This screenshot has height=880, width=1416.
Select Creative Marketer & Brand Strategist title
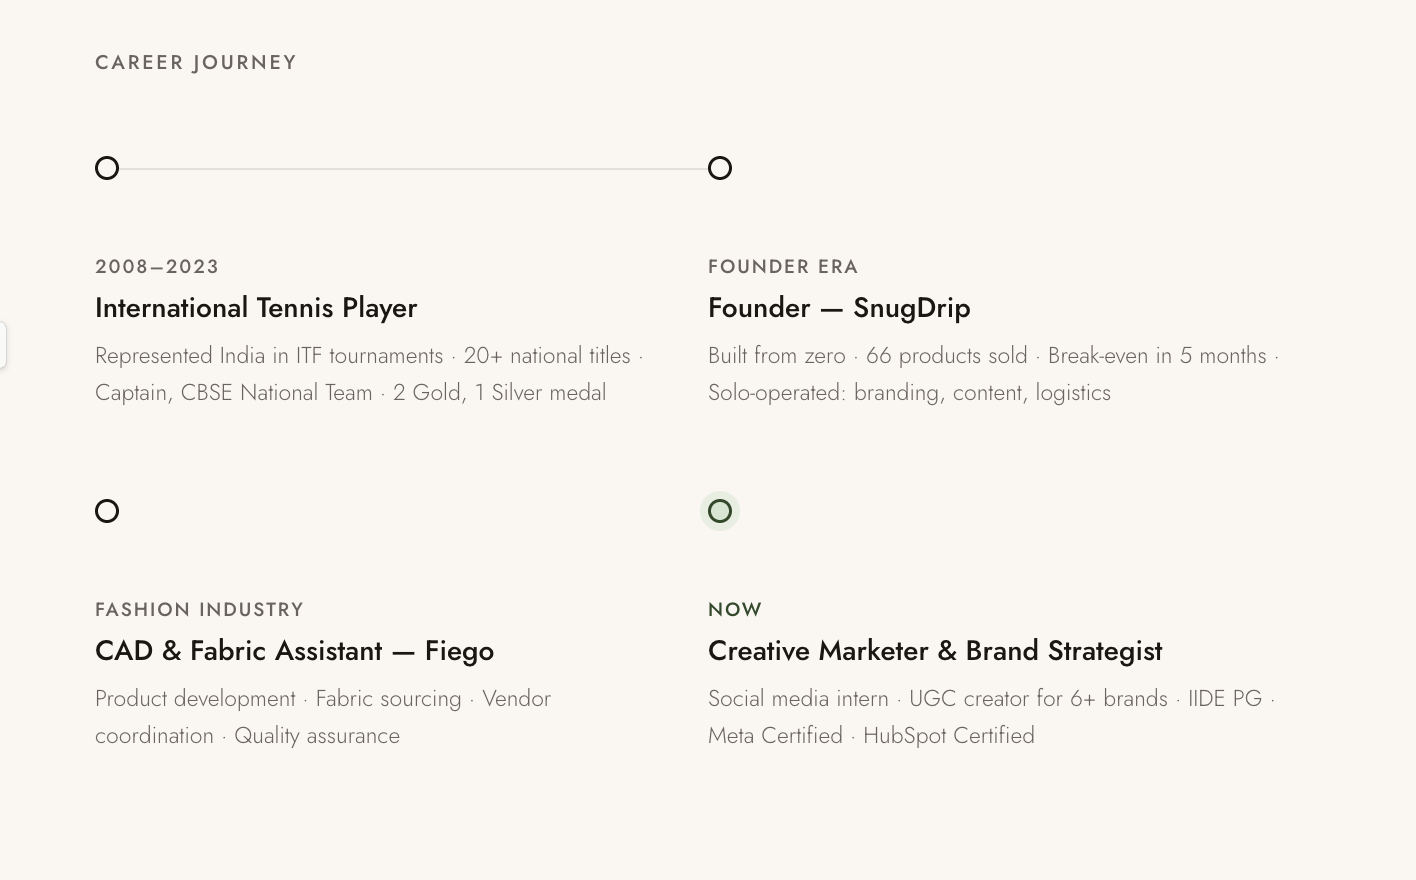click(x=935, y=651)
